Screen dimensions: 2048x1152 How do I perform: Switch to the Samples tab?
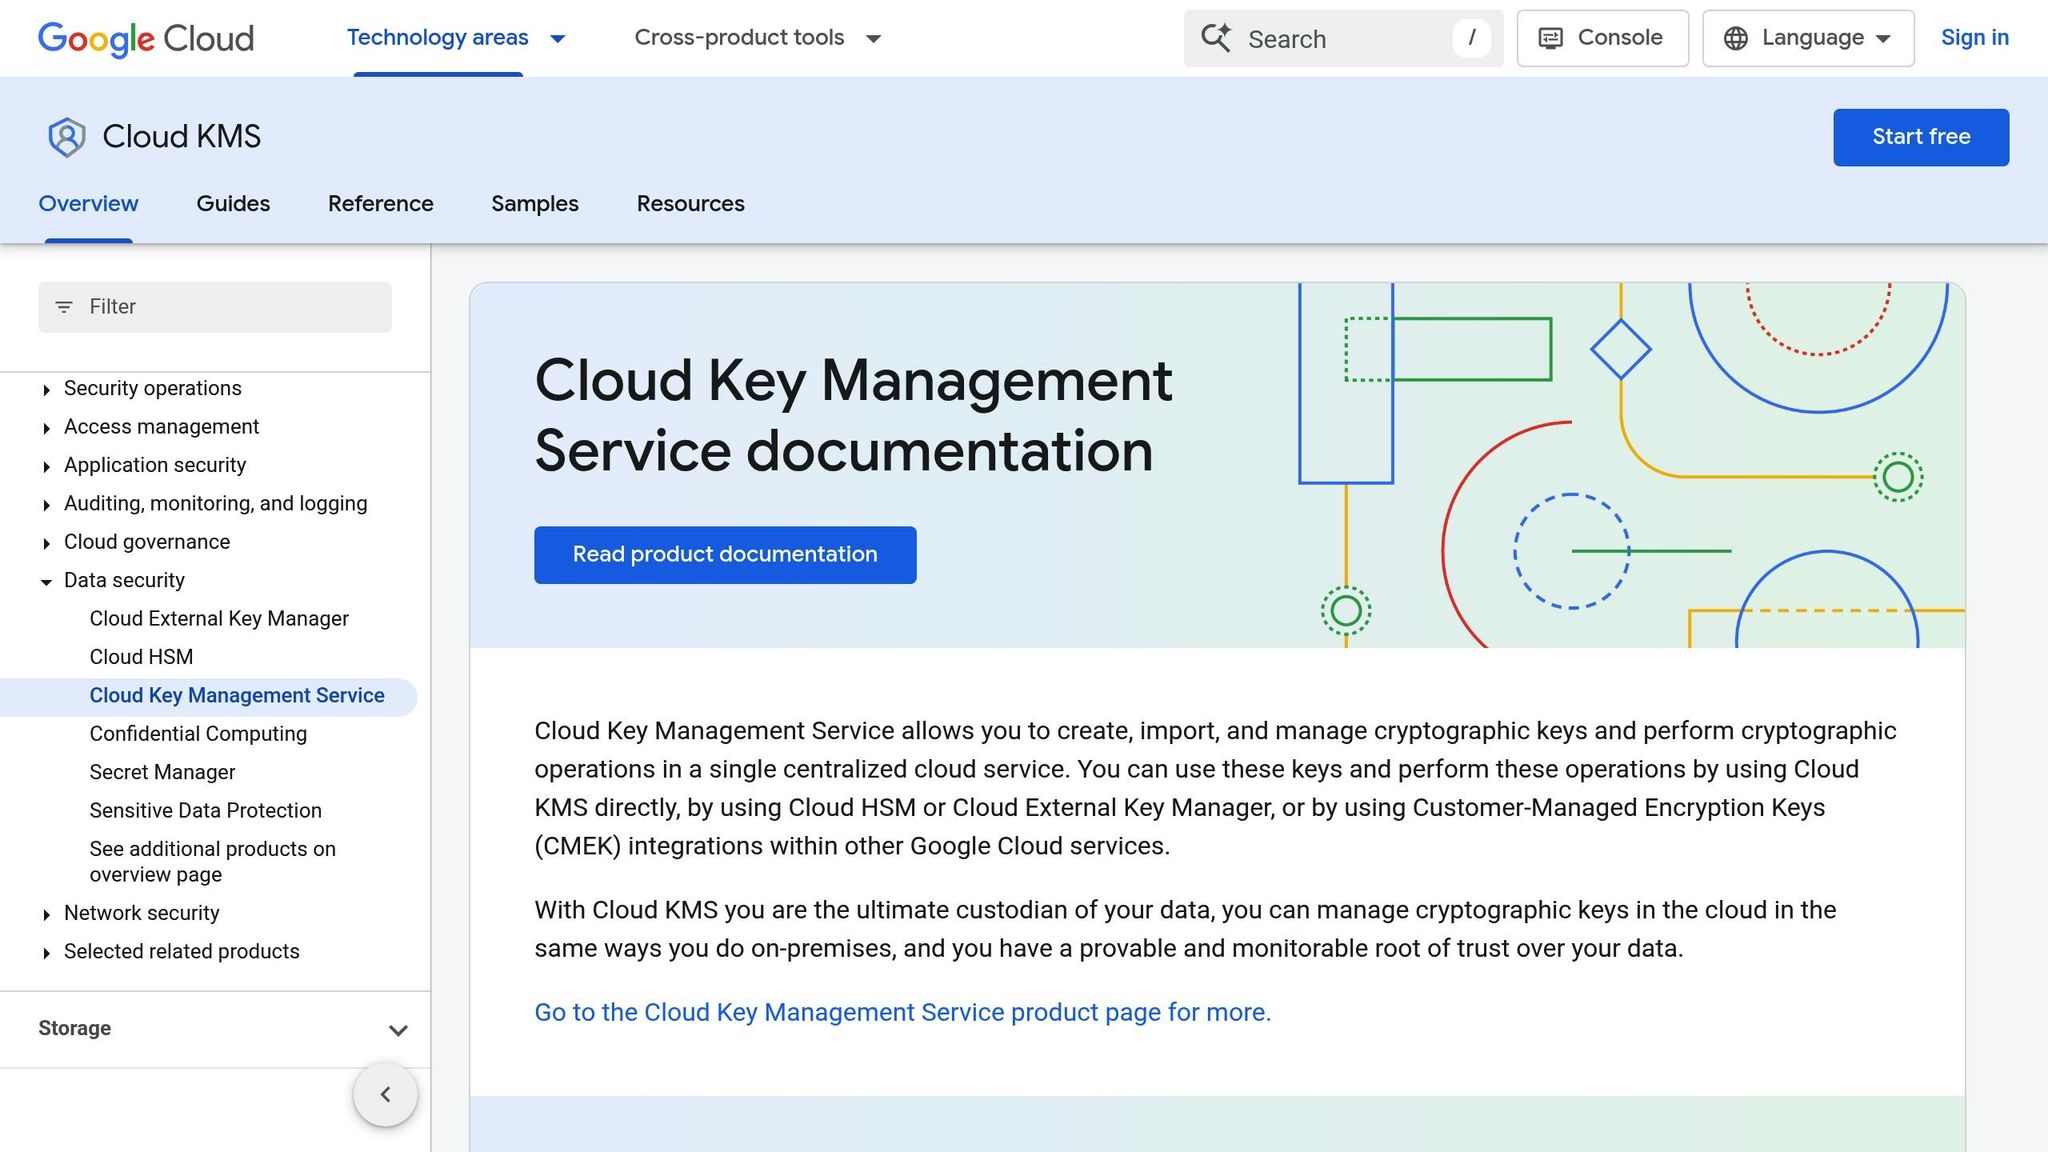tap(534, 203)
